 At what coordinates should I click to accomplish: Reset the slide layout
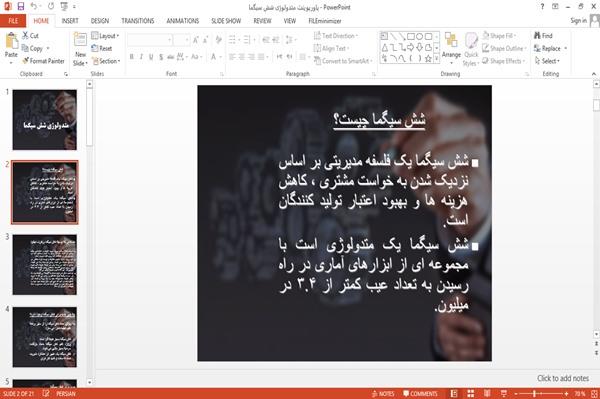tap(102, 48)
